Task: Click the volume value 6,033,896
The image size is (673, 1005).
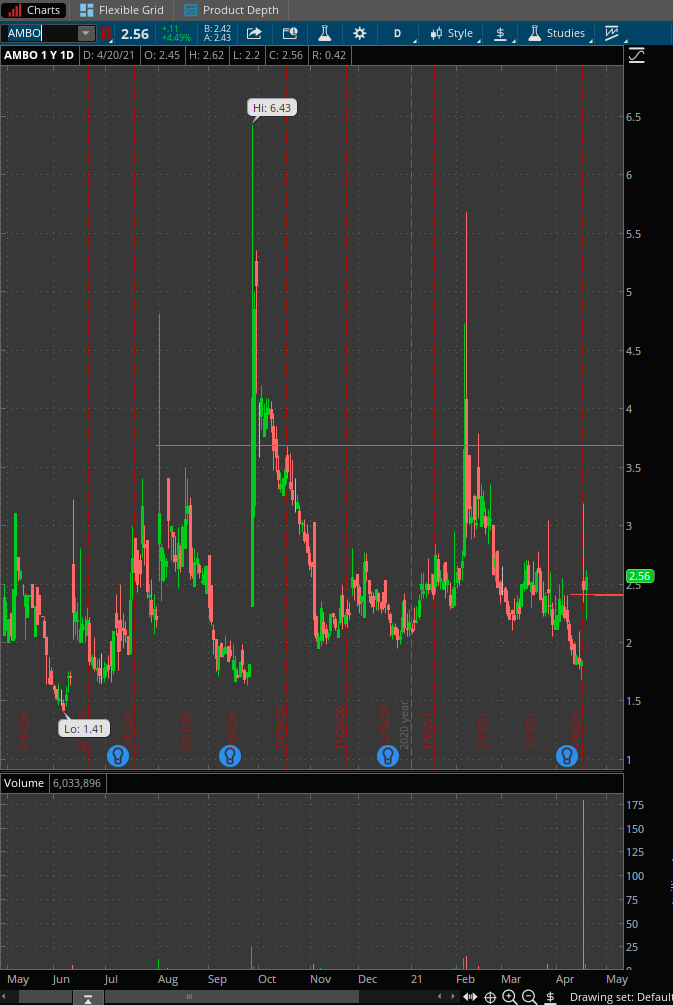Action: (77, 783)
